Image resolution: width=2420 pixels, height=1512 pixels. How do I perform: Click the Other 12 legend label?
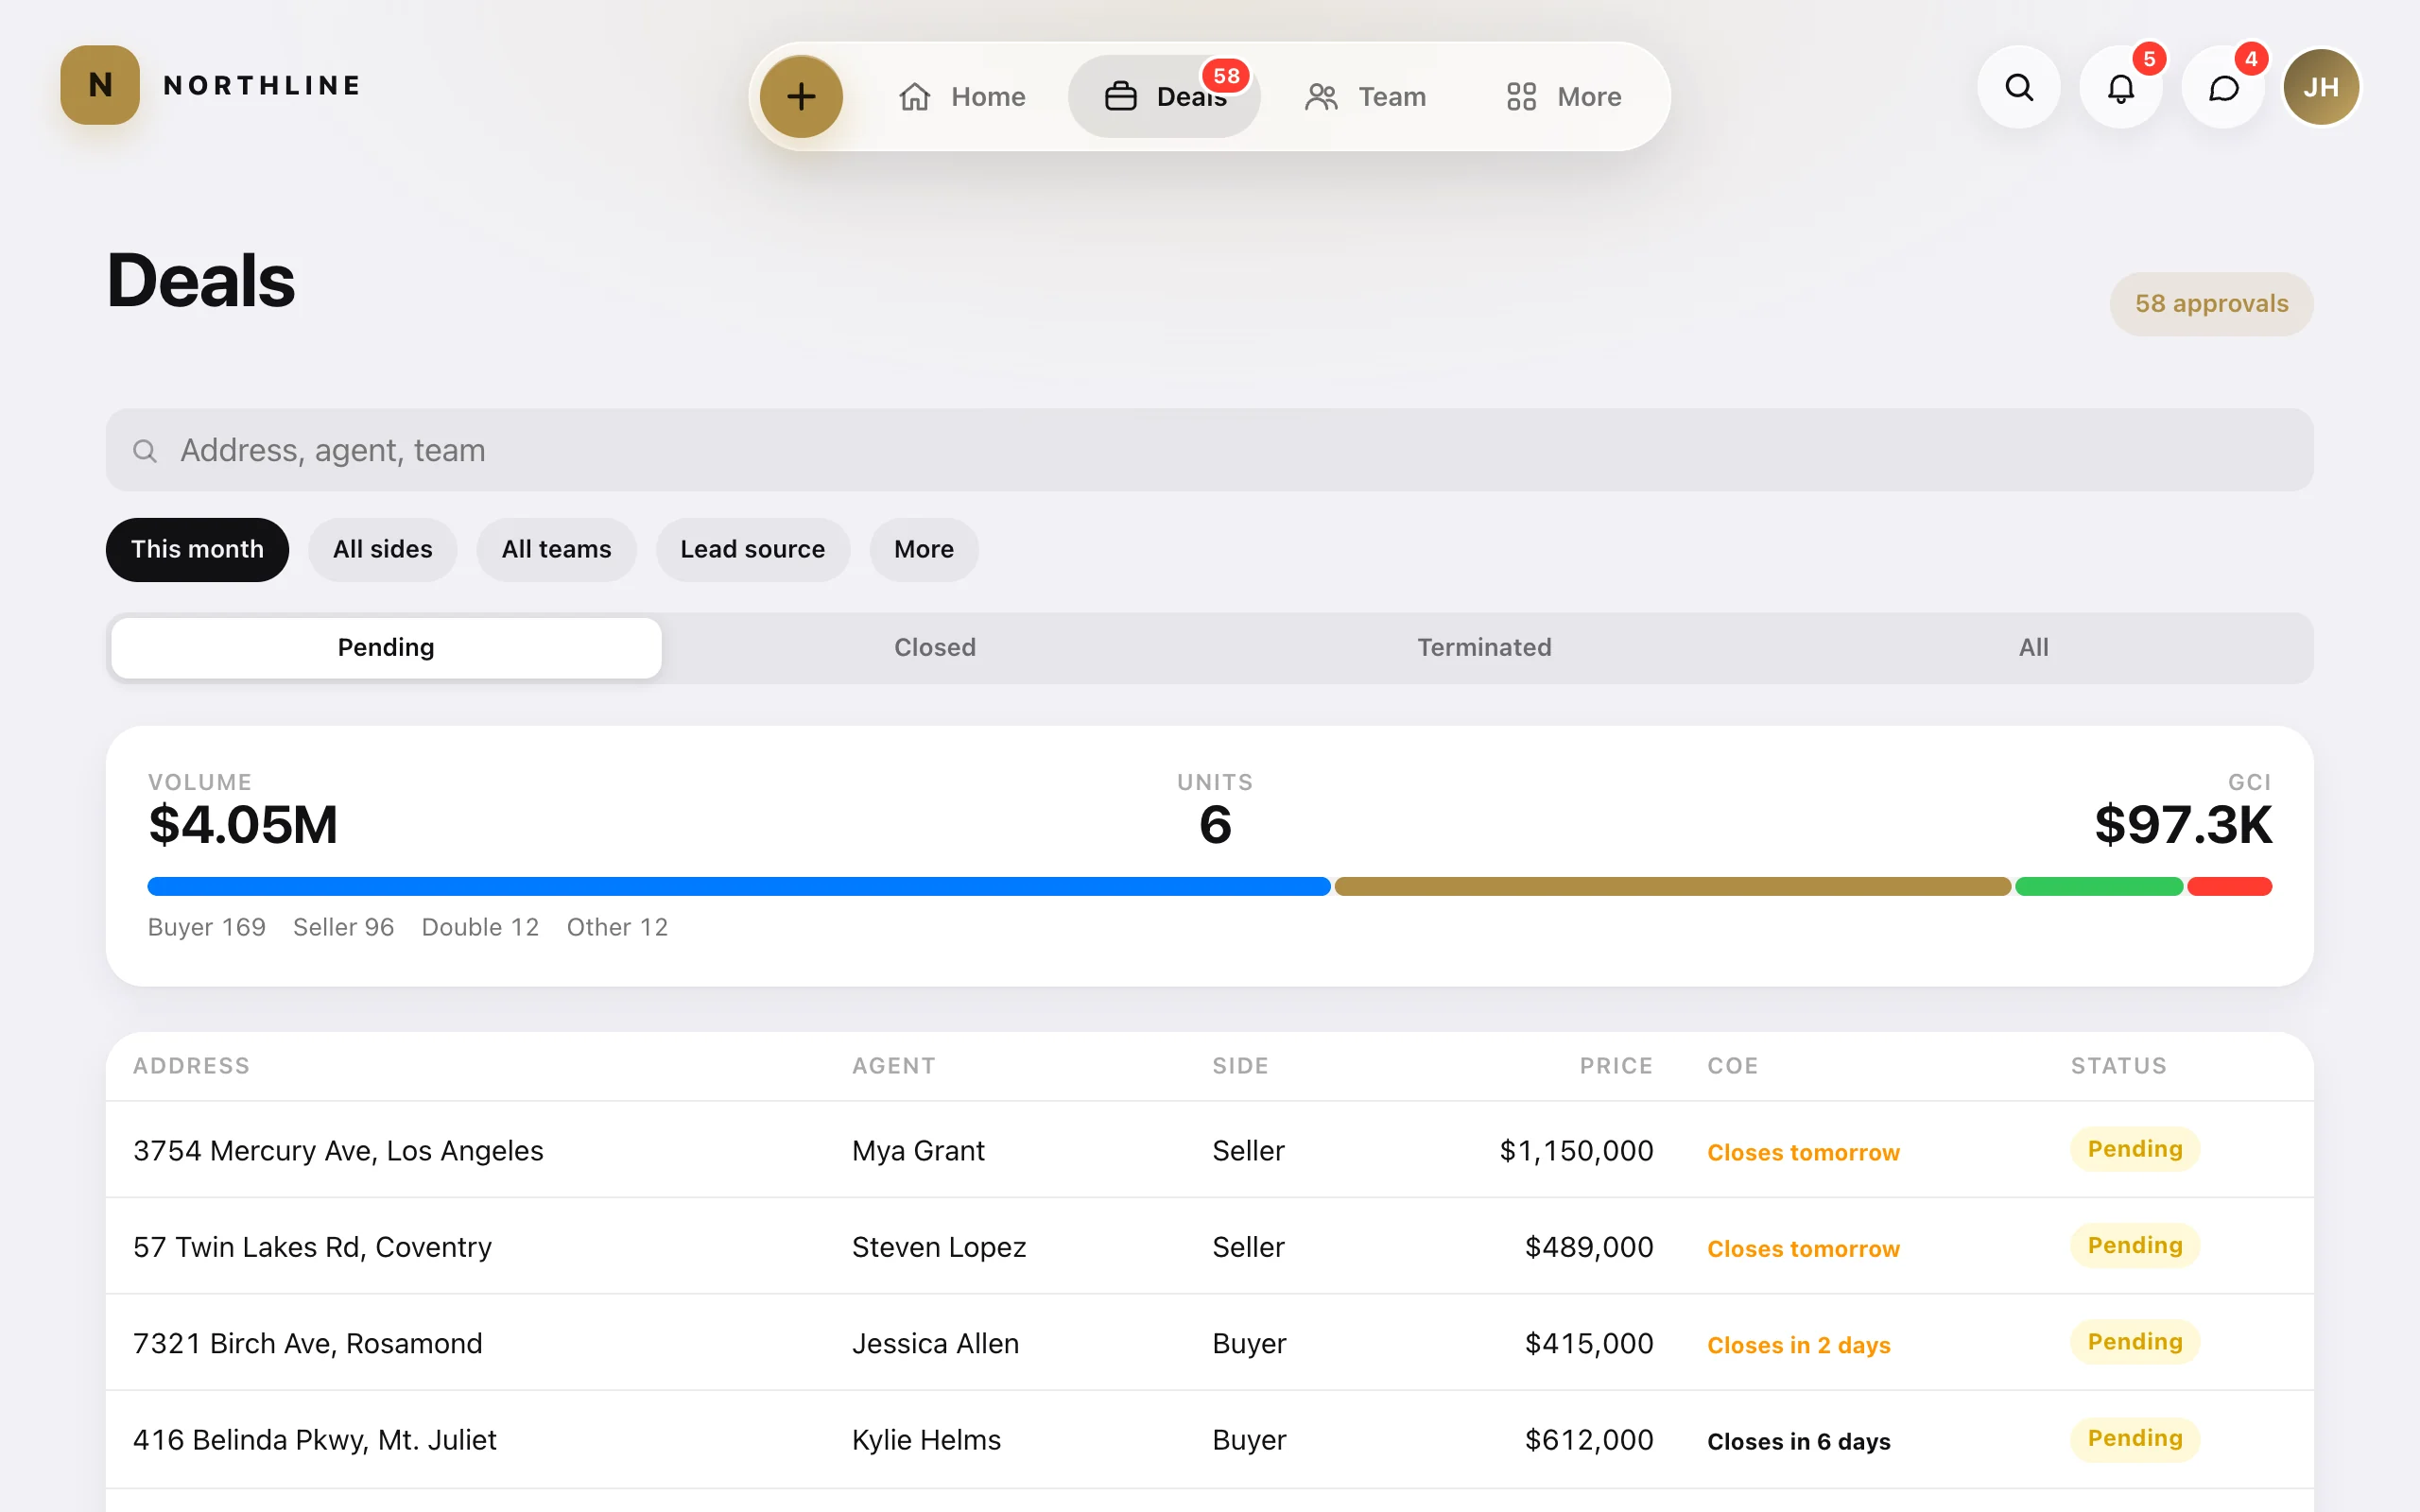(x=617, y=927)
